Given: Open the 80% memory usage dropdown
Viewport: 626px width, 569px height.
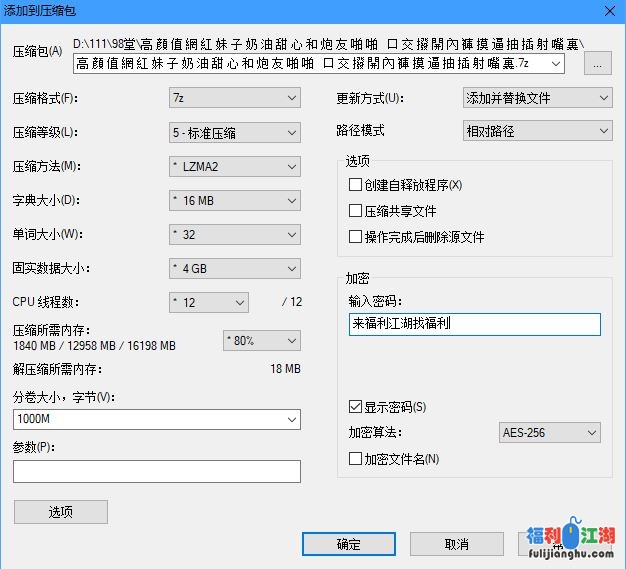Looking at the screenshot, I should click(261, 340).
